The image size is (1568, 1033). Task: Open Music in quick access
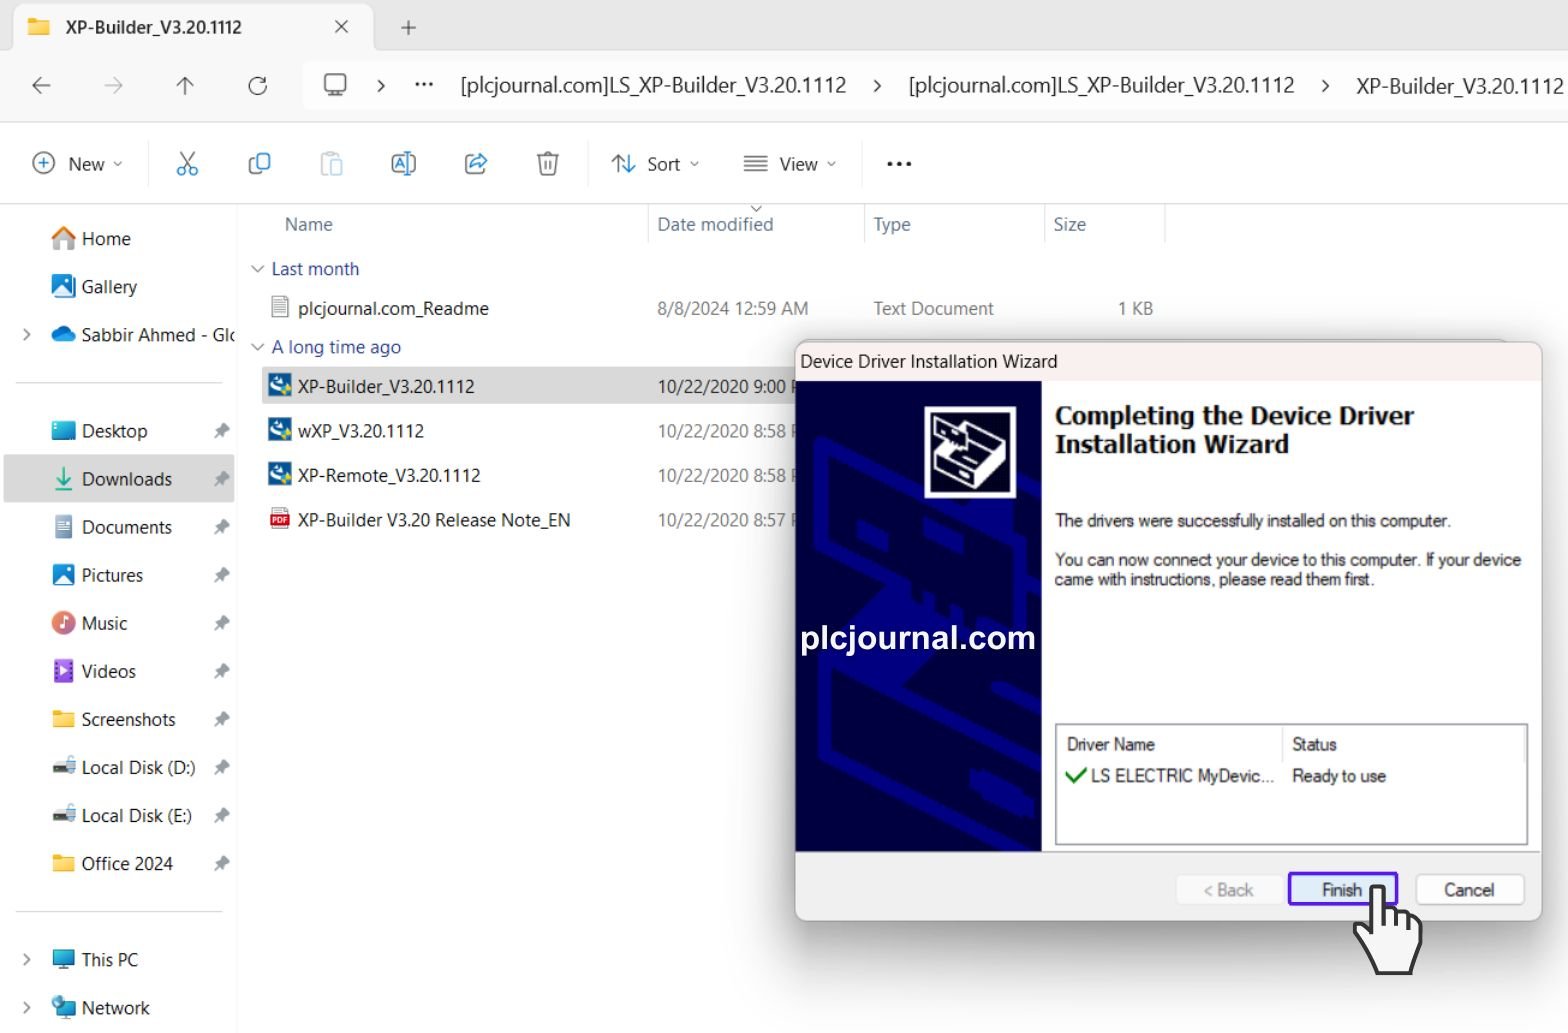point(104,623)
